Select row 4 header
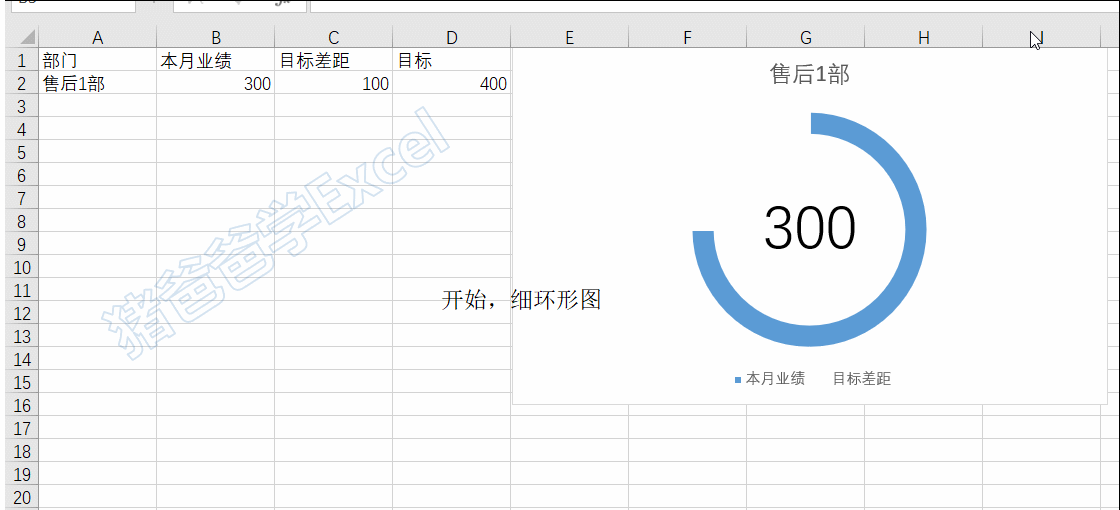The image size is (1120, 510). coord(21,129)
